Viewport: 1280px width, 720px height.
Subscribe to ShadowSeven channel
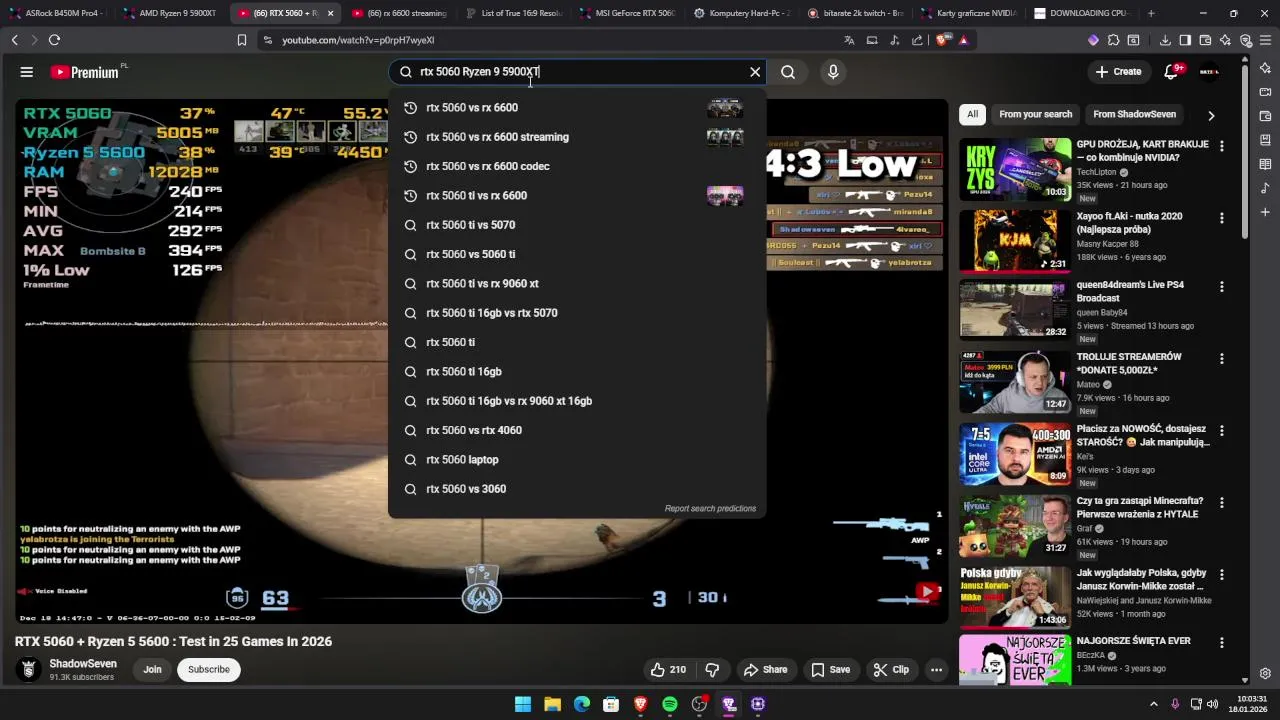[x=209, y=670]
